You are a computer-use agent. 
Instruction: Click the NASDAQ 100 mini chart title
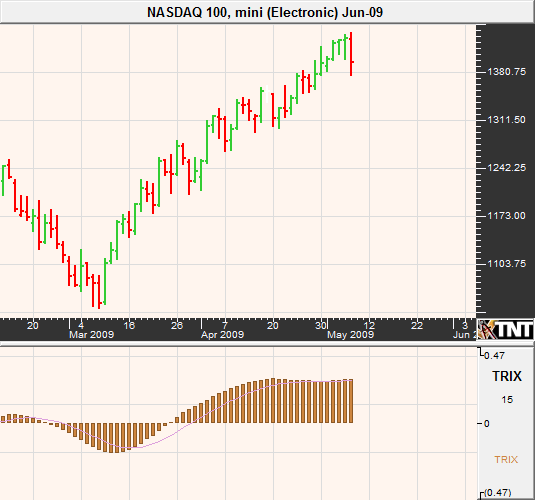point(265,13)
